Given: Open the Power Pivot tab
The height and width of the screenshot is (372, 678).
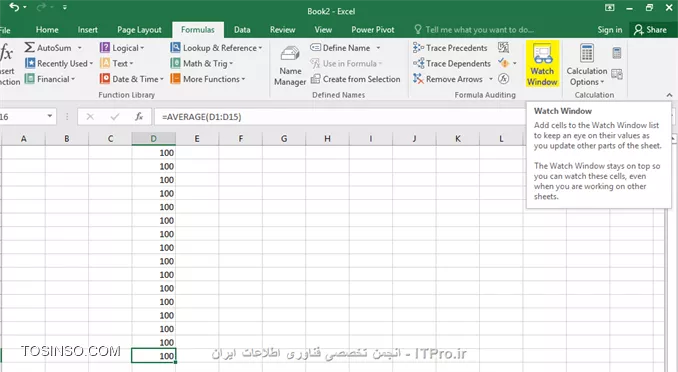Looking at the screenshot, I should pos(373,30).
